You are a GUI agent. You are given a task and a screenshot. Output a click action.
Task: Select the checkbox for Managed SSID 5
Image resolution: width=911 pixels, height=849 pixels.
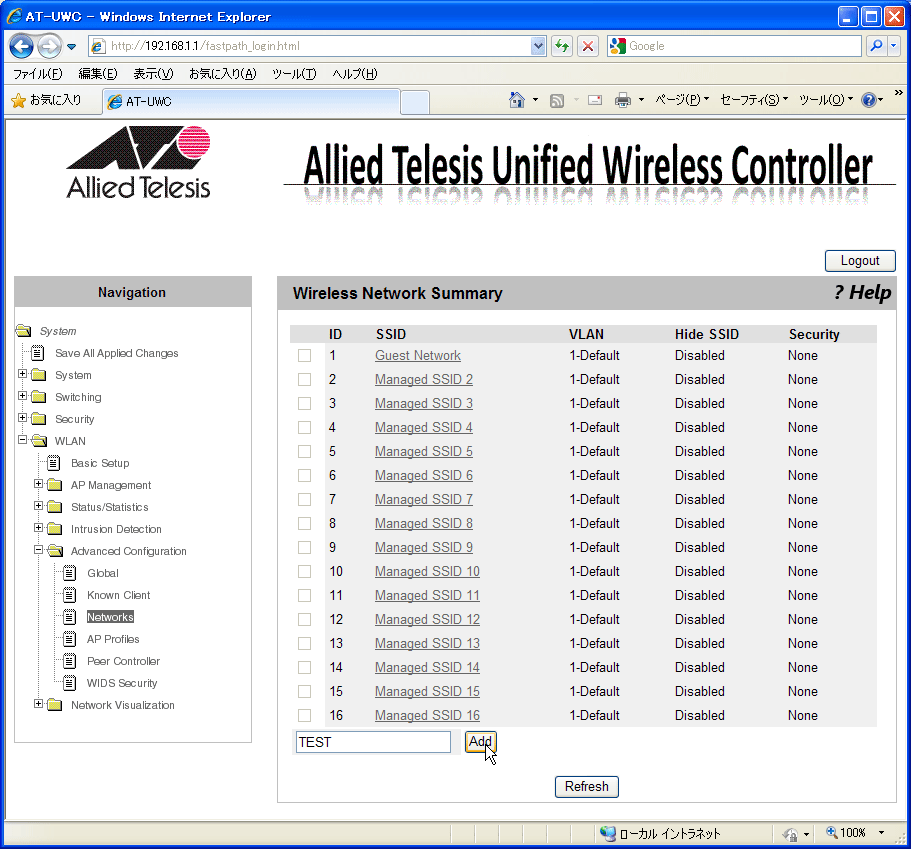click(x=304, y=452)
